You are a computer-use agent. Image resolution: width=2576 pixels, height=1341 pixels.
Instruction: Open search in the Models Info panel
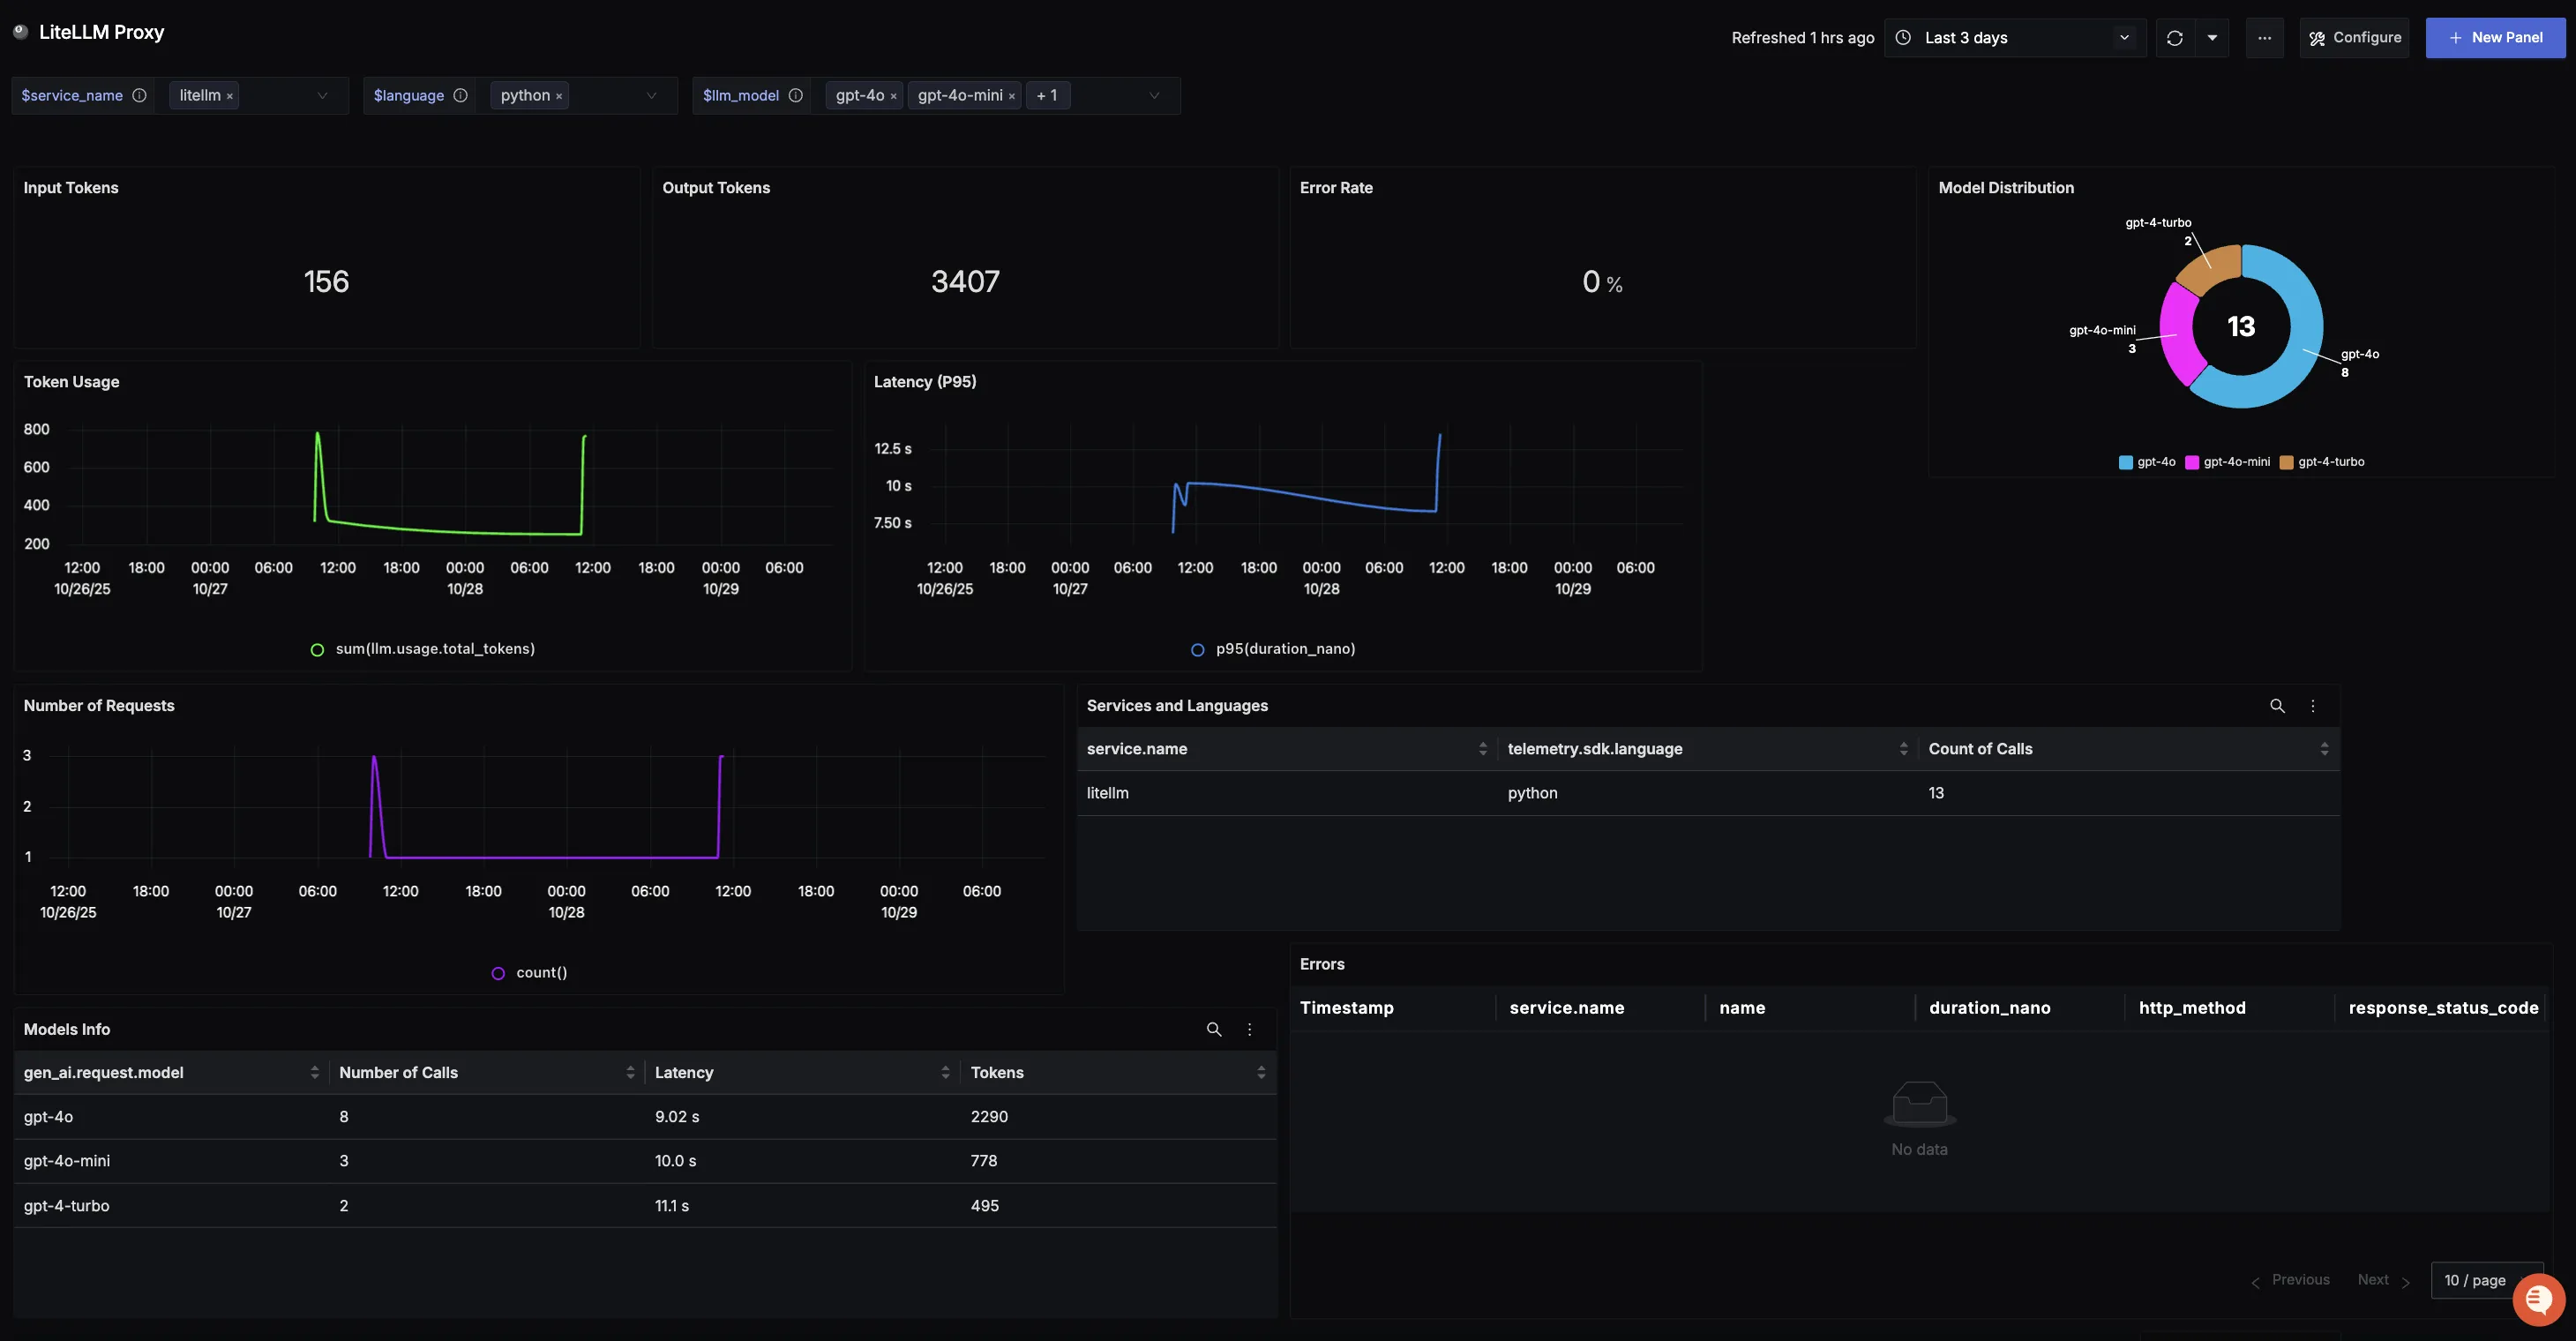point(1214,1029)
